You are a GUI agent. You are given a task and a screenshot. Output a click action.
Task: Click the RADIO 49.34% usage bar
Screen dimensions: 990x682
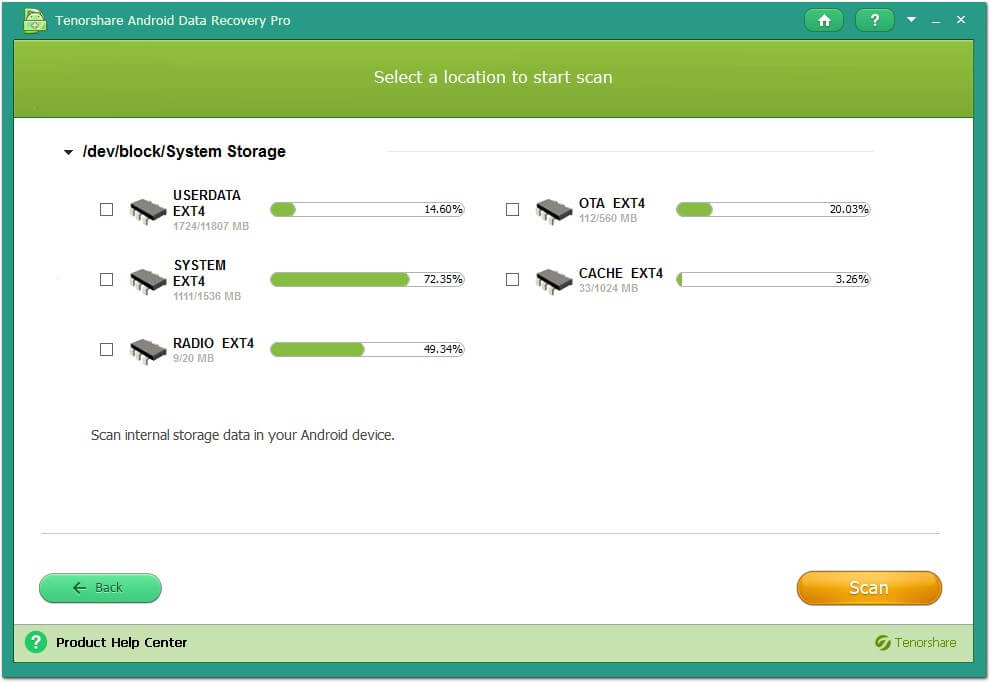point(367,349)
